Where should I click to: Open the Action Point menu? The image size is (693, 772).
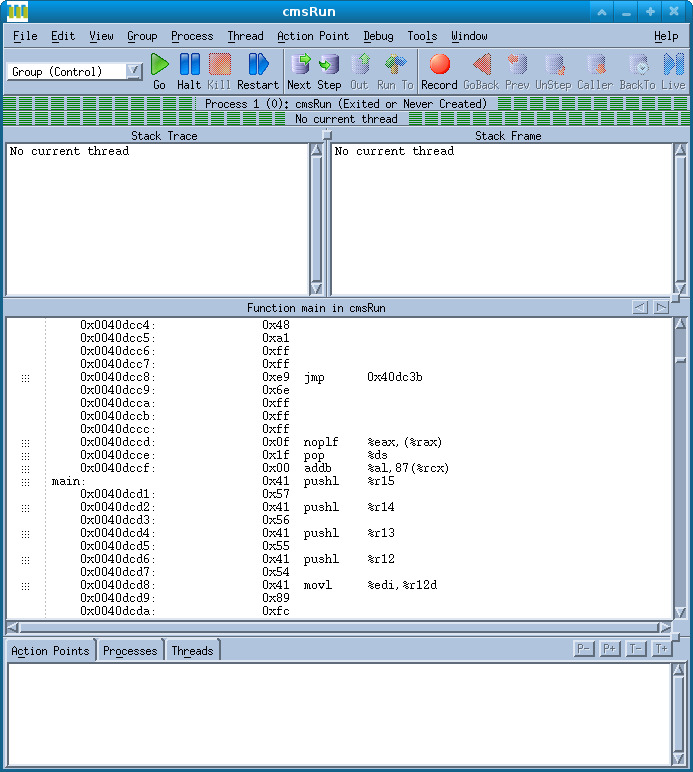(313, 36)
